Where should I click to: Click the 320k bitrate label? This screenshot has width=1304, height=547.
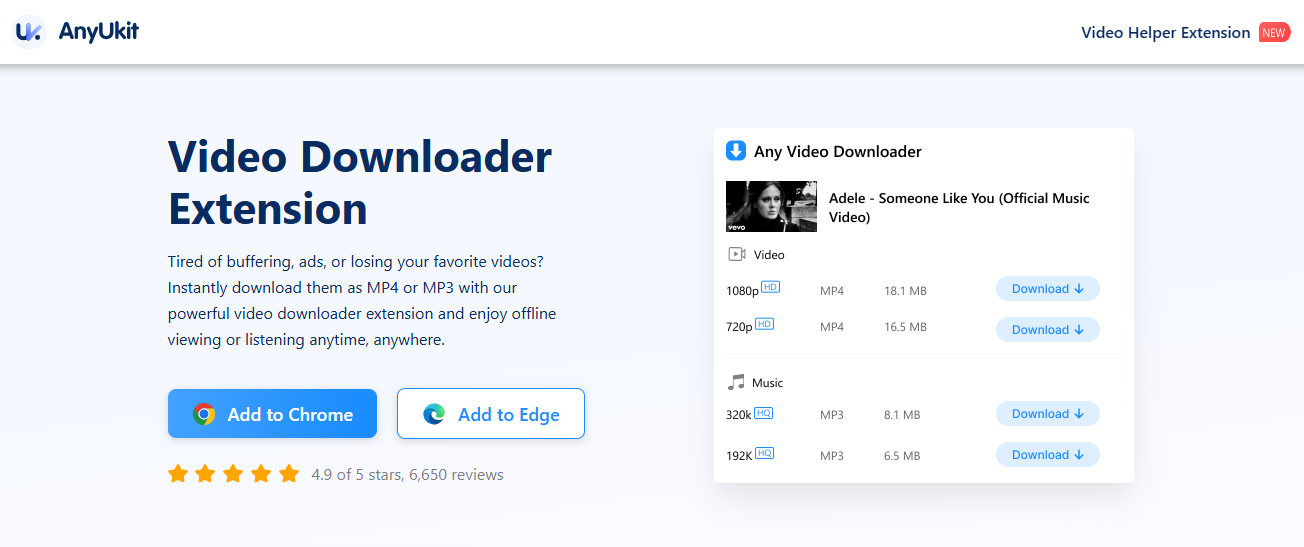[x=739, y=415]
